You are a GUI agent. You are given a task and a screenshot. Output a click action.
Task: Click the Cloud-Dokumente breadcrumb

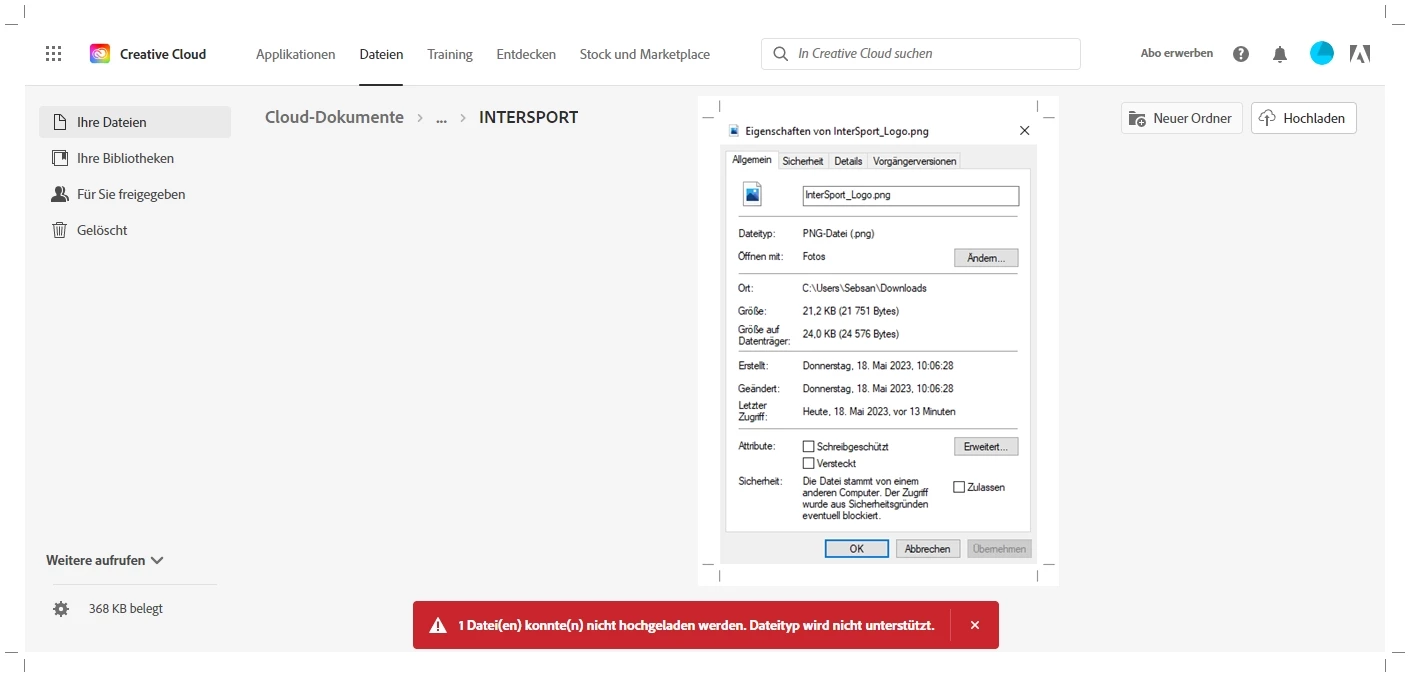click(334, 118)
